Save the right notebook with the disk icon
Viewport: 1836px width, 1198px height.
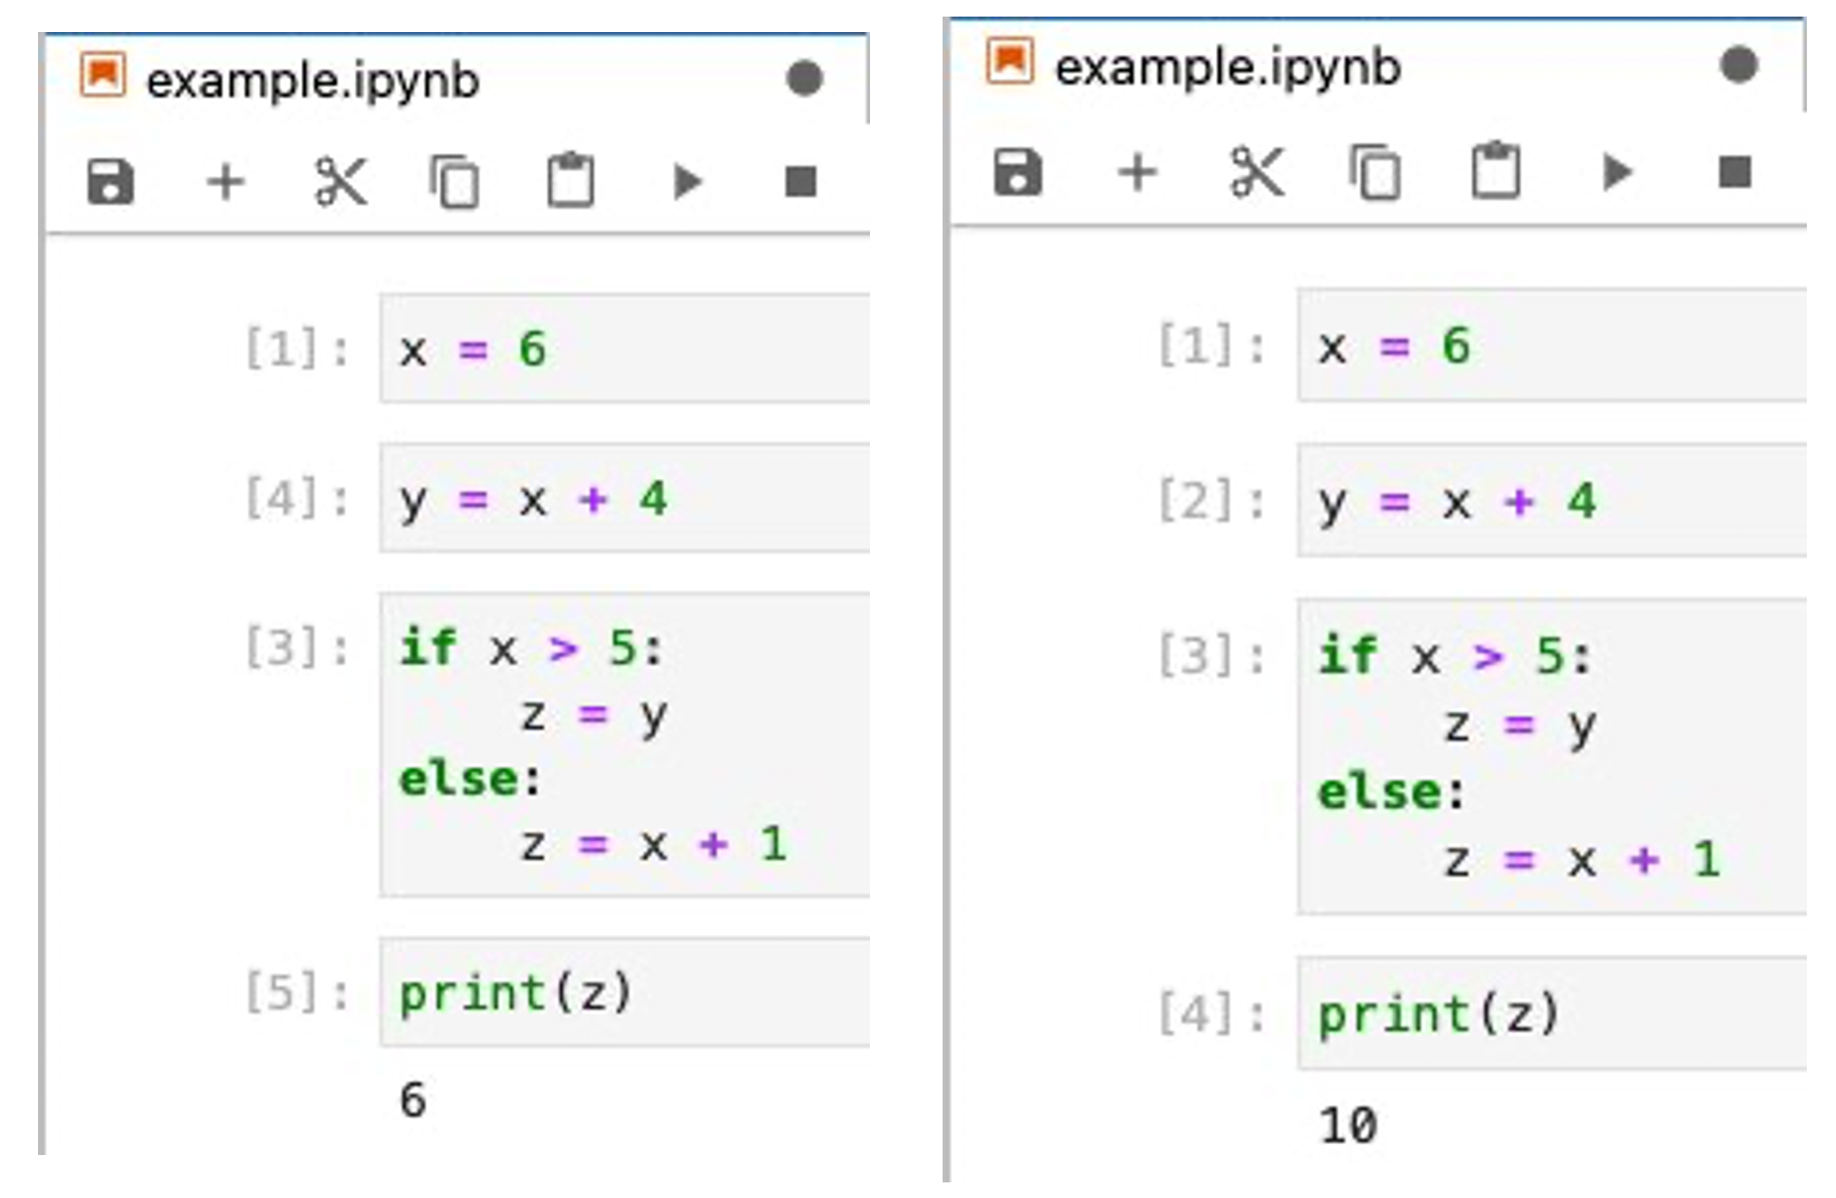click(x=1018, y=172)
